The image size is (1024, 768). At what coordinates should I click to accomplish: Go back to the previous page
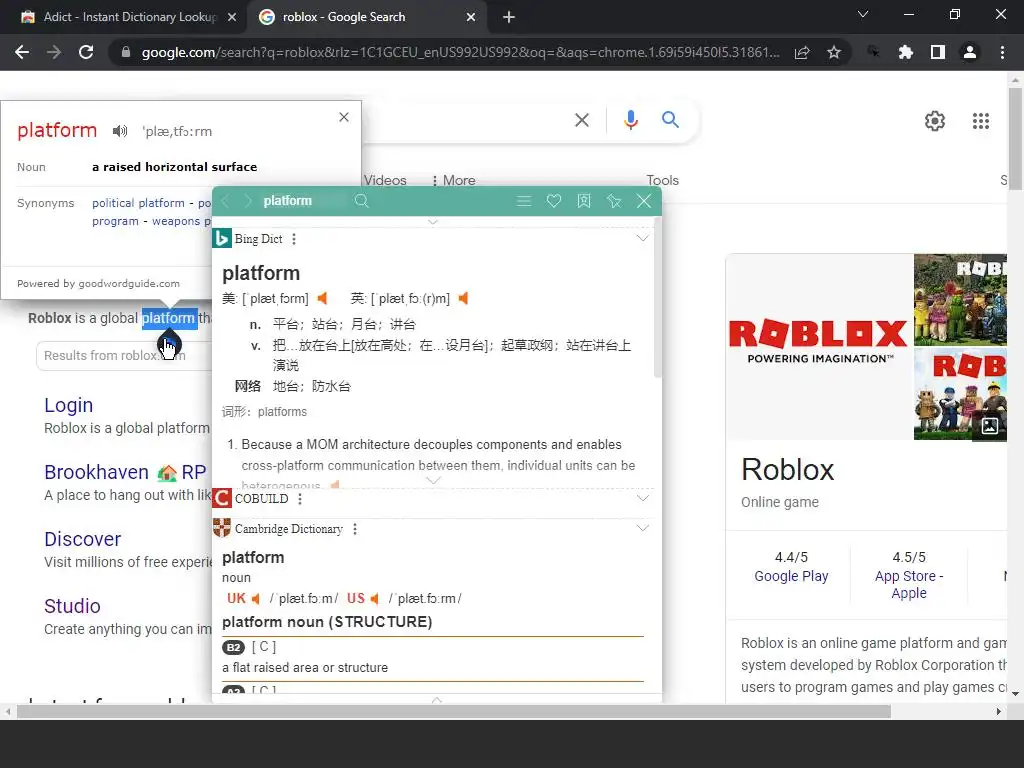[x=22, y=52]
